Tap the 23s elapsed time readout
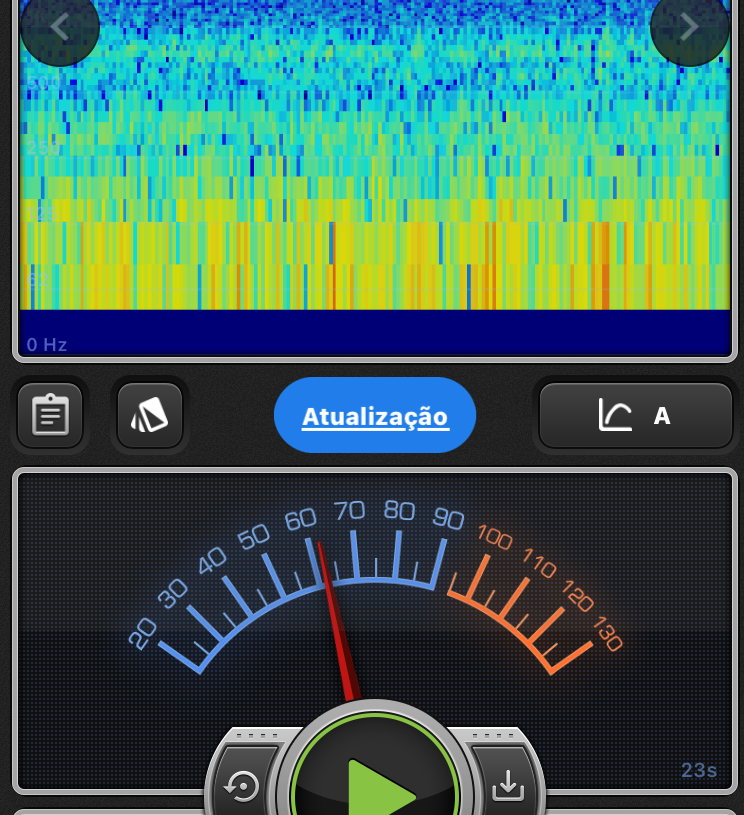Screen dimensions: 744x815 tap(699, 770)
